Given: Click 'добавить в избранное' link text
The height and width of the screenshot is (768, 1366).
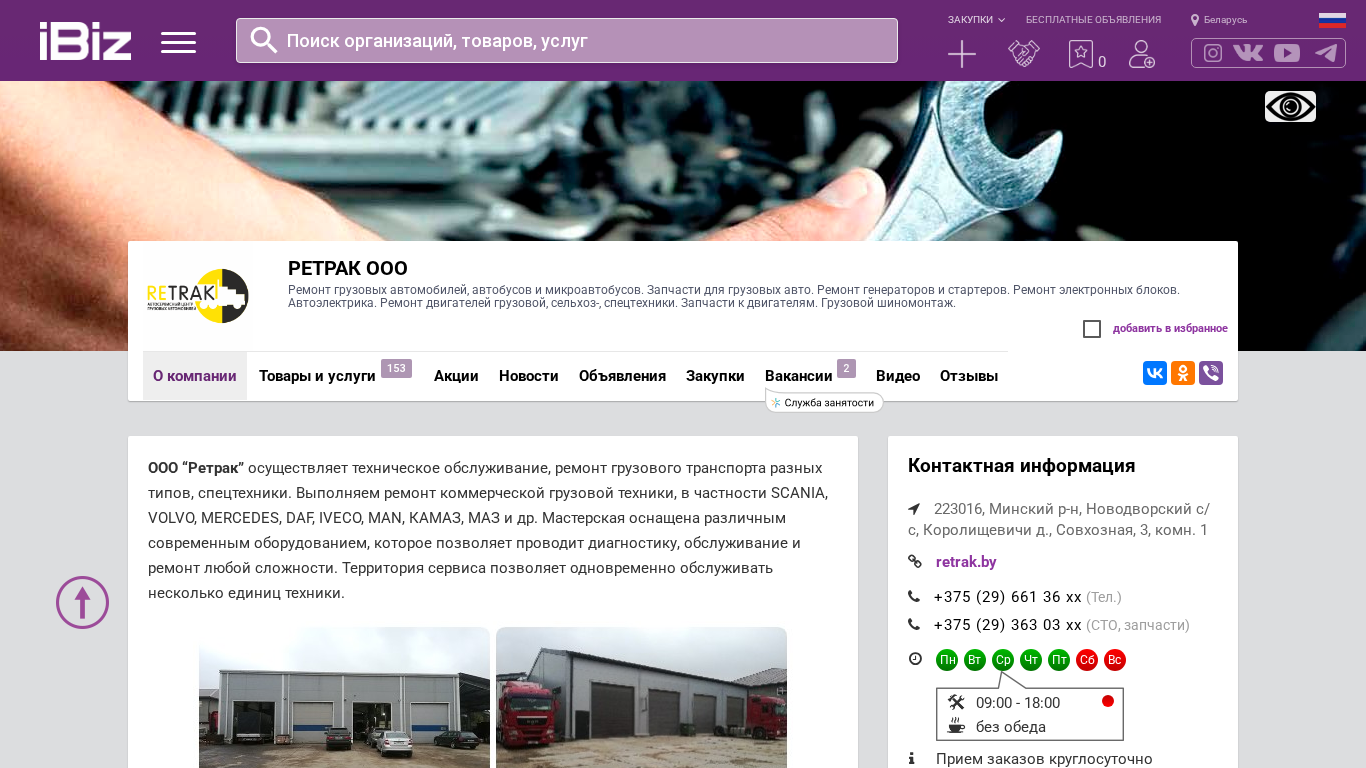Looking at the screenshot, I should [x=1170, y=328].
